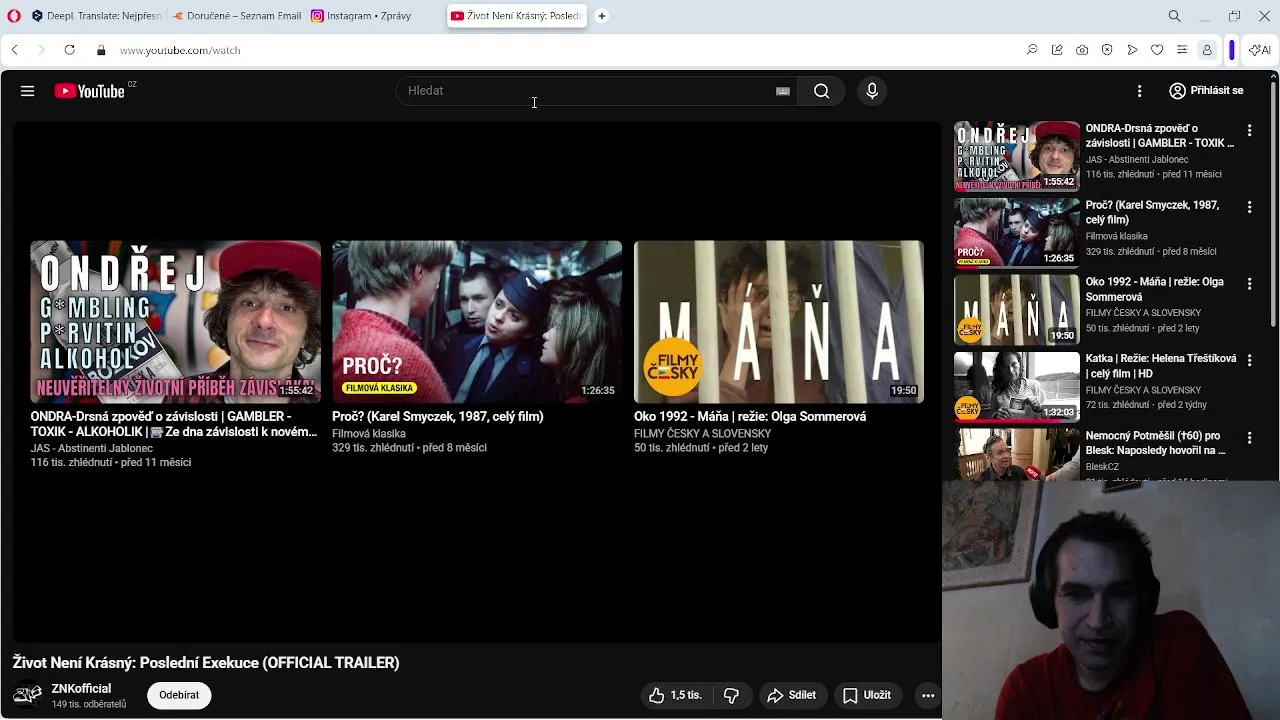Open JAS - Abstinenti Jablonec channel below endscreen
Viewport: 1280px width, 720px height.
pos(91,449)
